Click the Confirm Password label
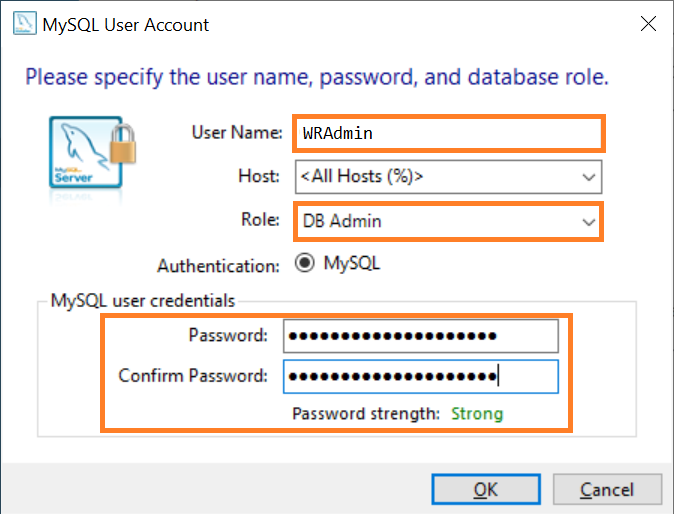 pyautogui.click(x=193, y=376)
